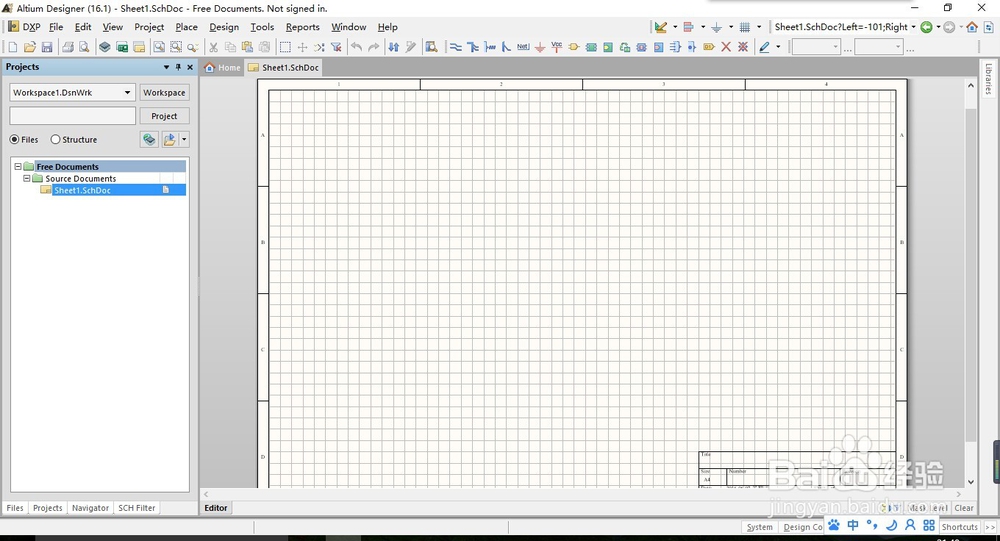Activate the cross probe tool
Viewport: 1000px width, 541px height.
[x=411, y=47]
